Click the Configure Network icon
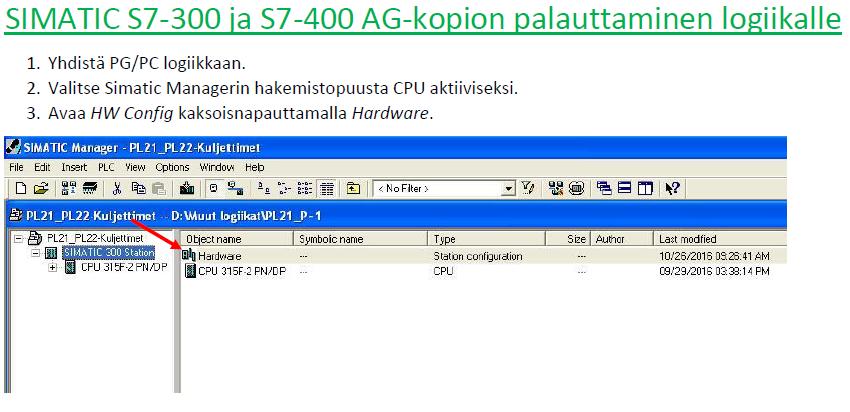 point(556,188)
